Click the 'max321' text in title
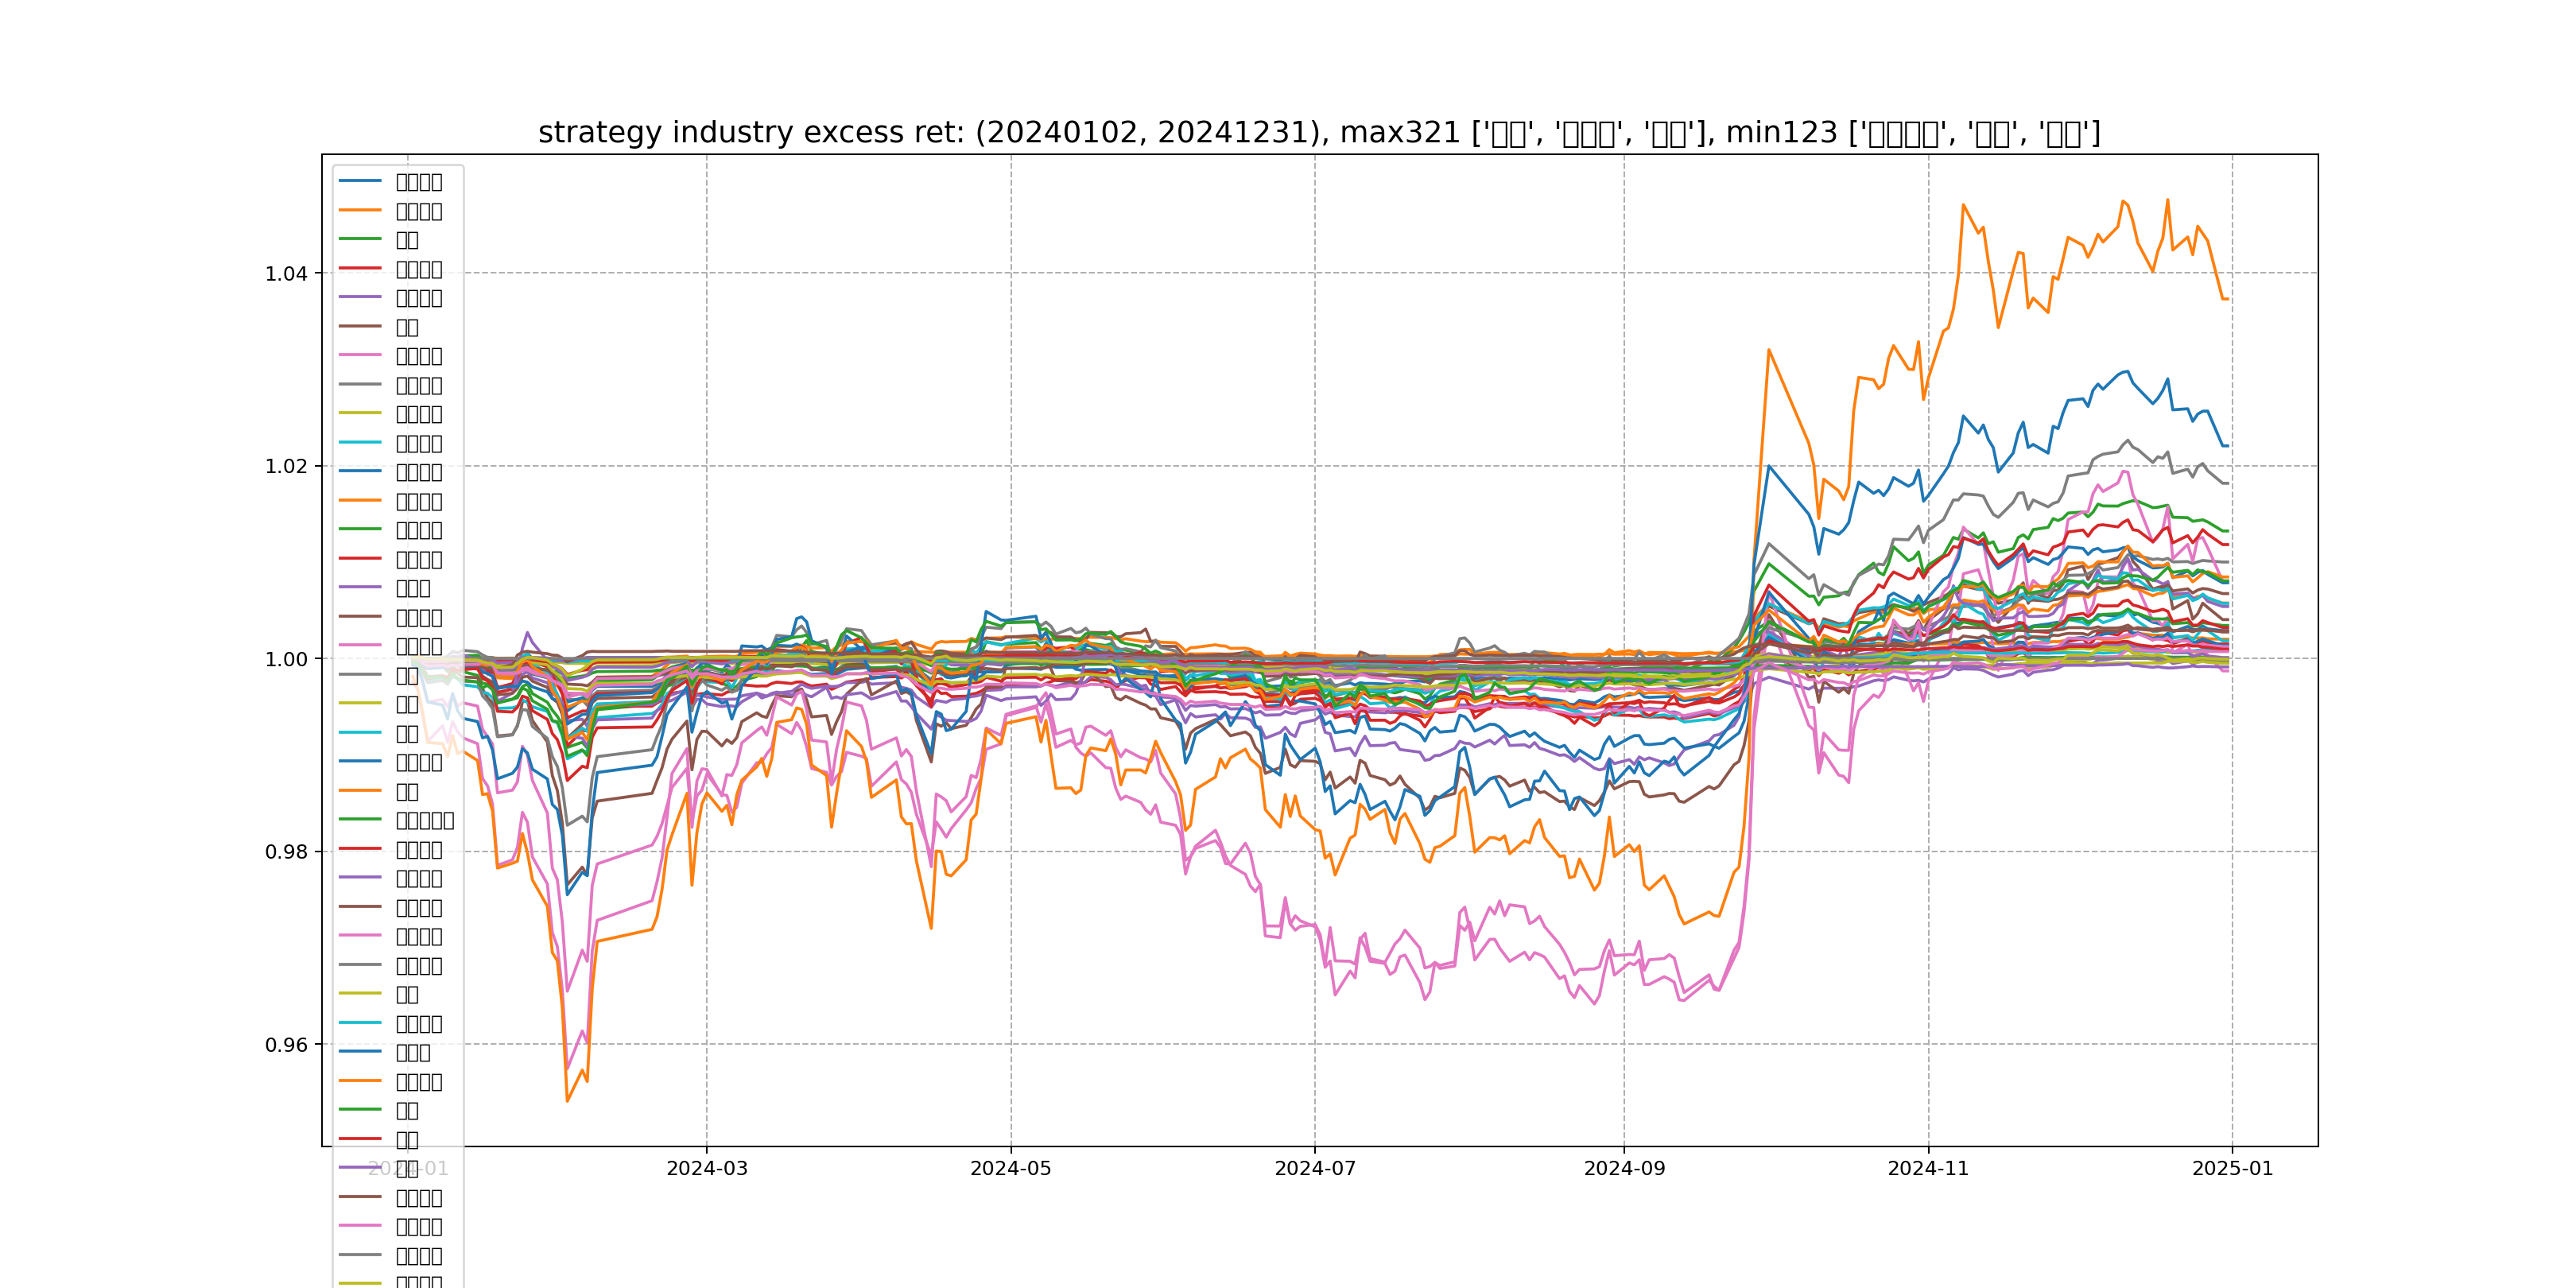 coord(1400,133)
